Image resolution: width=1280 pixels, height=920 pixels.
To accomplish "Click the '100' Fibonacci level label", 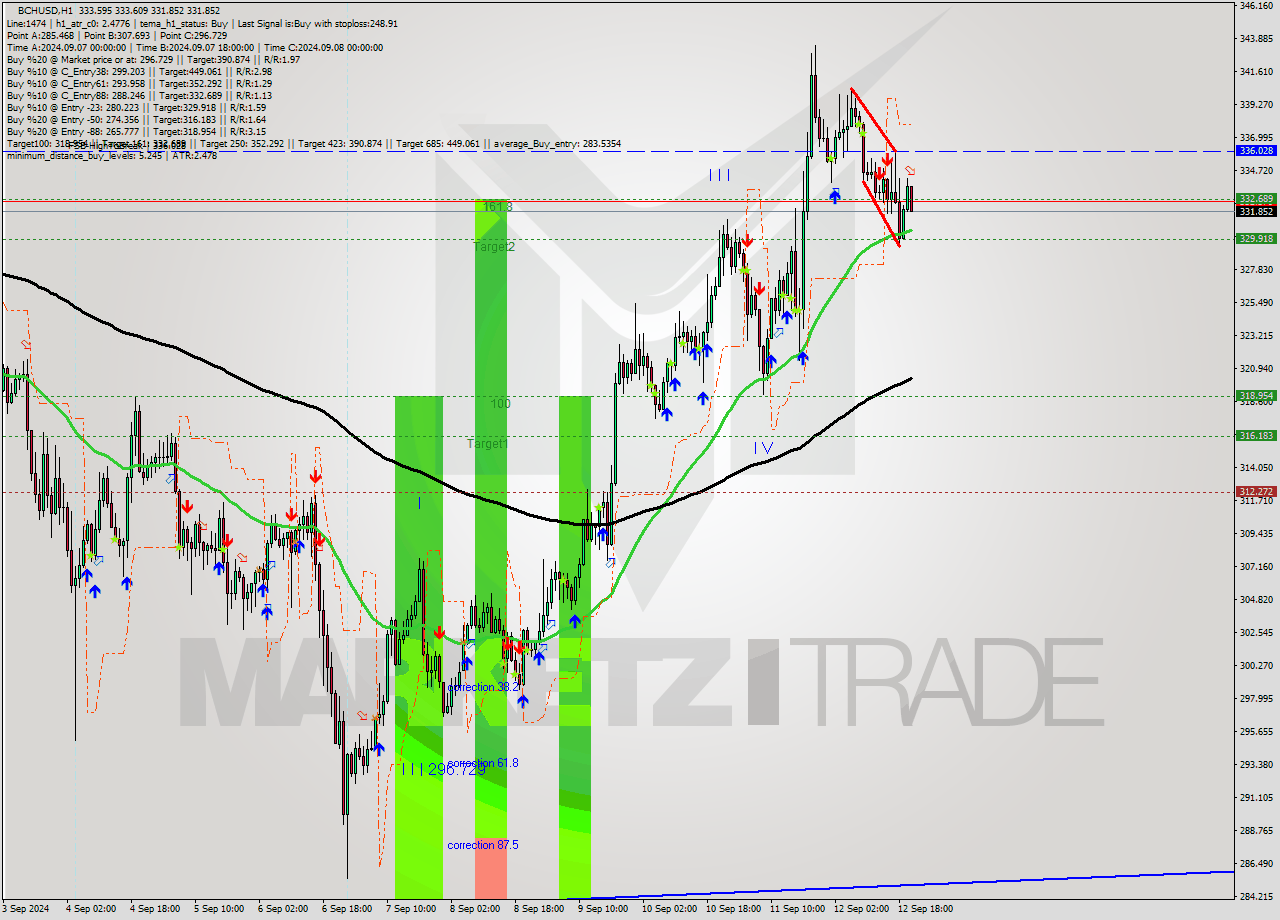I will pos(501,404).
